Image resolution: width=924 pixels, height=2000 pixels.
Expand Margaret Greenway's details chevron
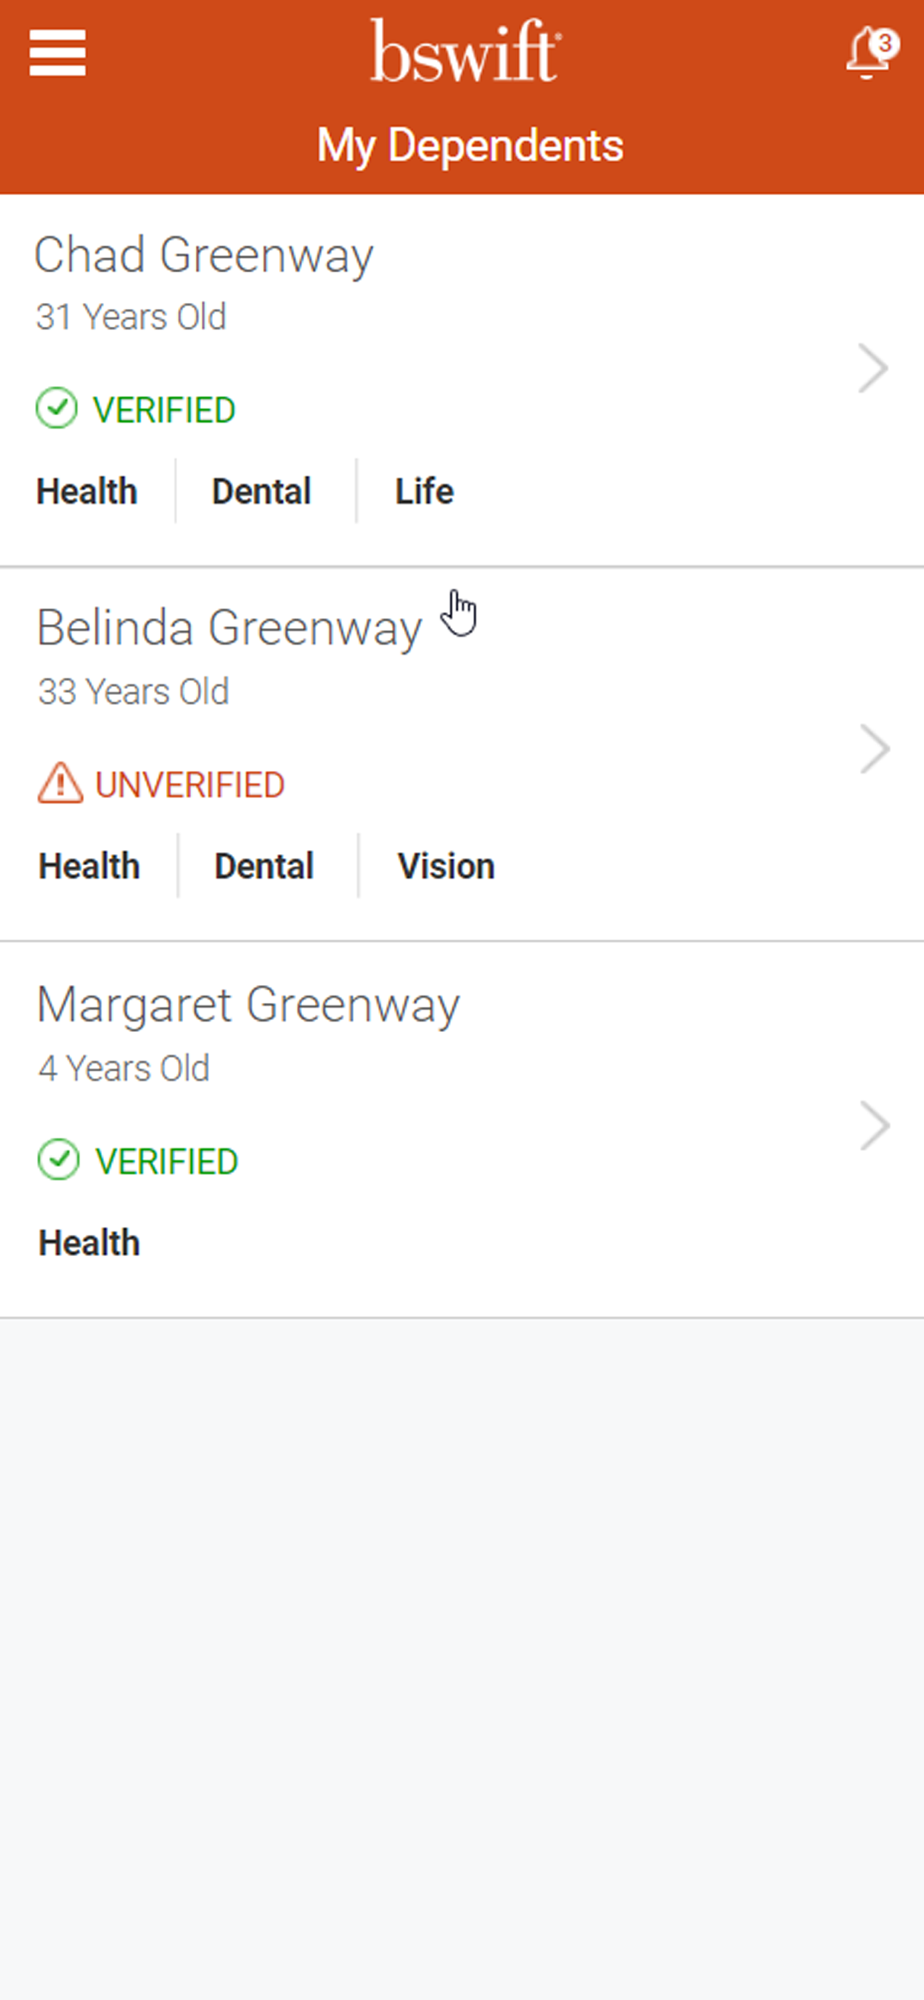pos(874,1126)
